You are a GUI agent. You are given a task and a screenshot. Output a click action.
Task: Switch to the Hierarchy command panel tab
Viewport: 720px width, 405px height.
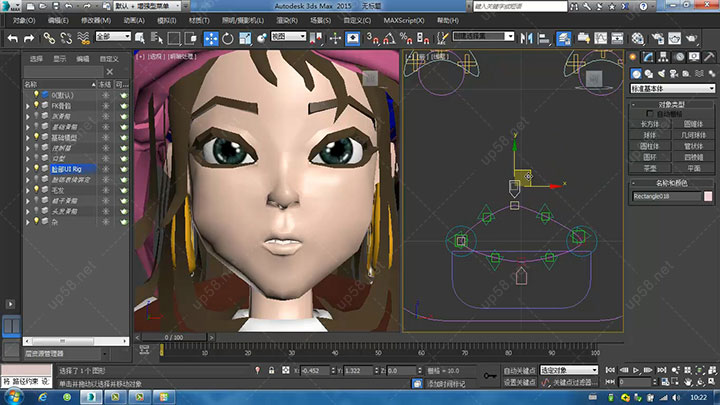coord(663,57)
